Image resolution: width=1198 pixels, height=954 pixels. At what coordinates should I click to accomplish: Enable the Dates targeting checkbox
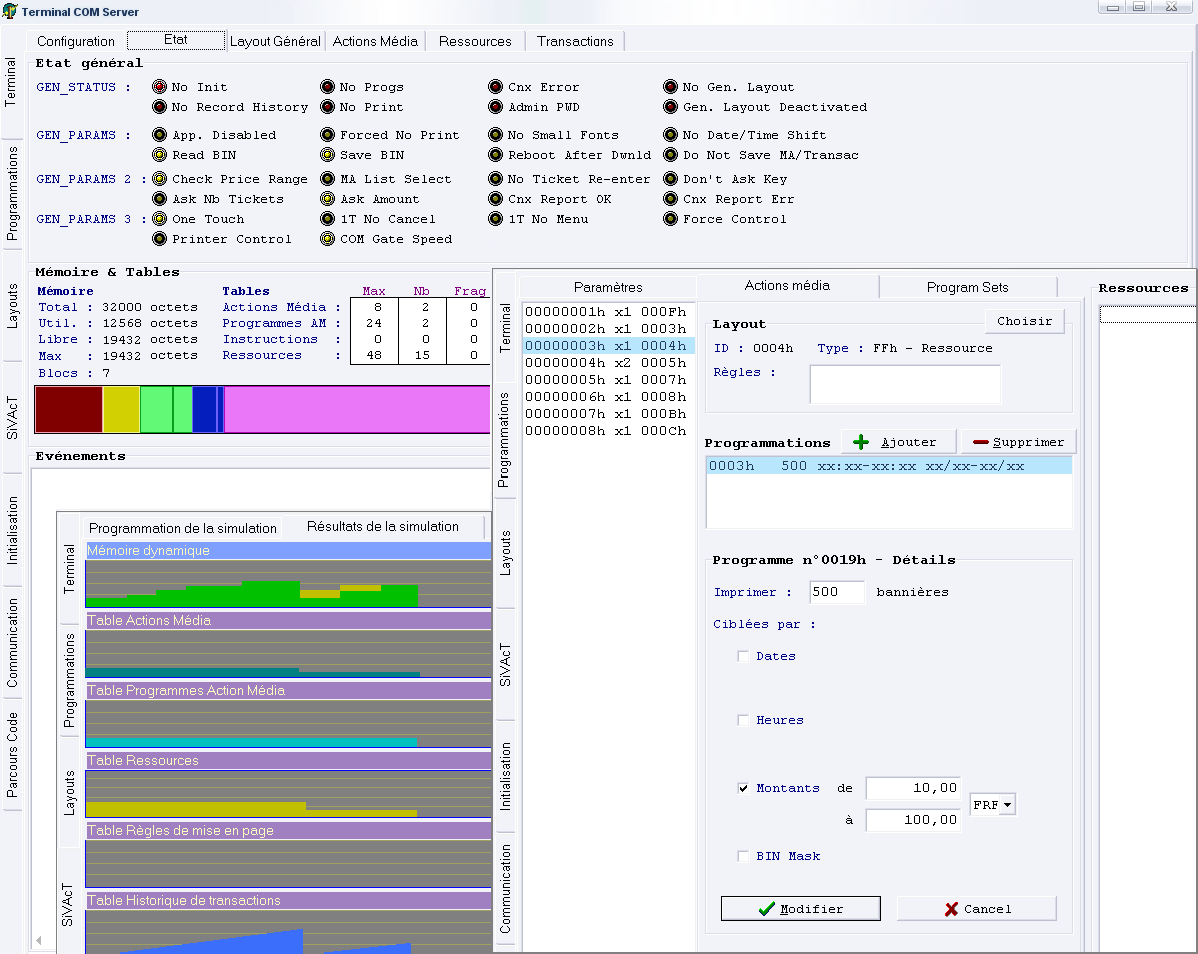743,656
